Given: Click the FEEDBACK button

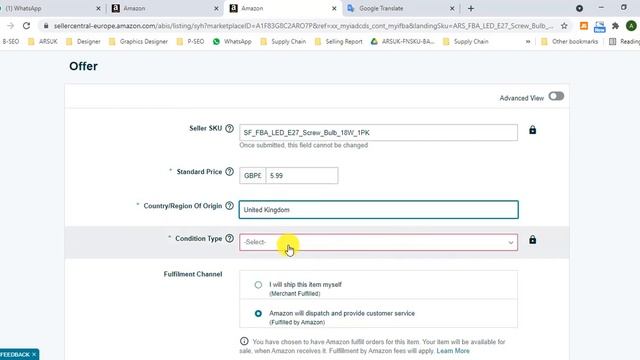Looking at the screenshot, I should [16, 354].
